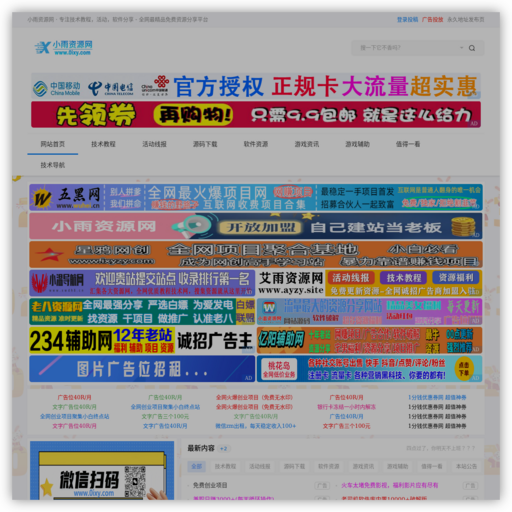Select 软件资源 in the main navigation
Screen dimensions: 512x512
click(256, 144)
